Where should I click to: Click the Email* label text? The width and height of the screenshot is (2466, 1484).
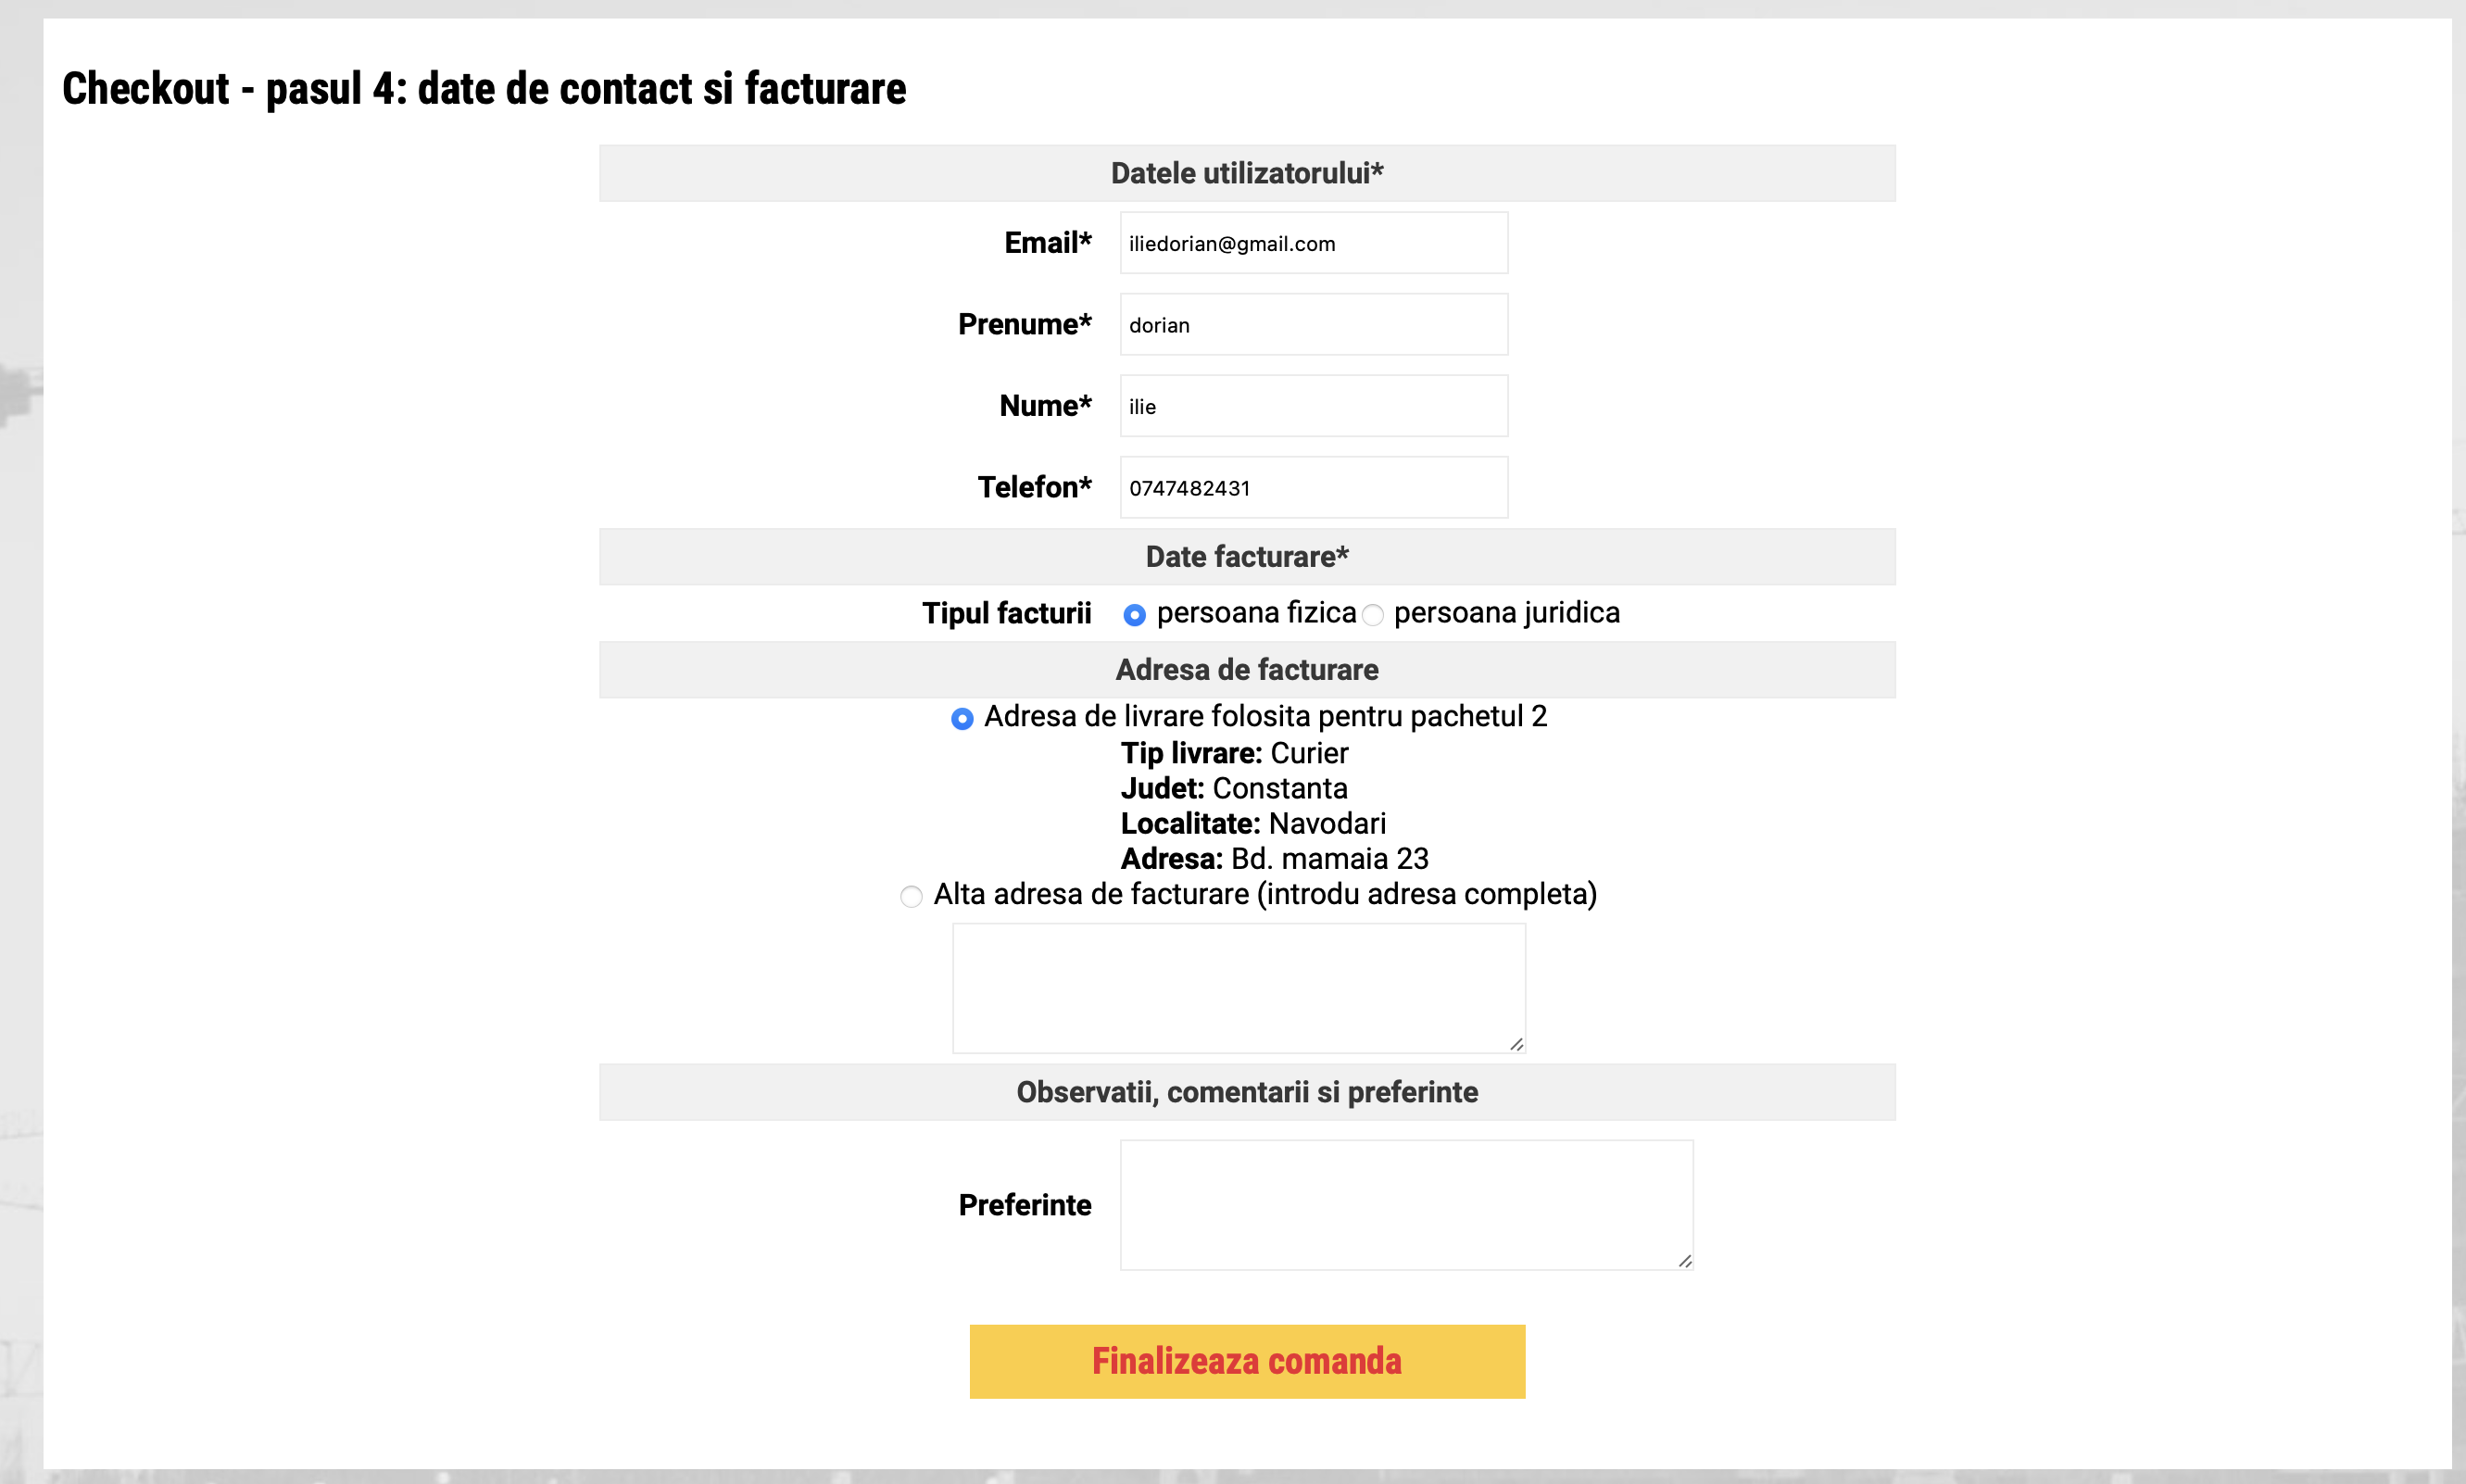click(x=1047, y=243)
